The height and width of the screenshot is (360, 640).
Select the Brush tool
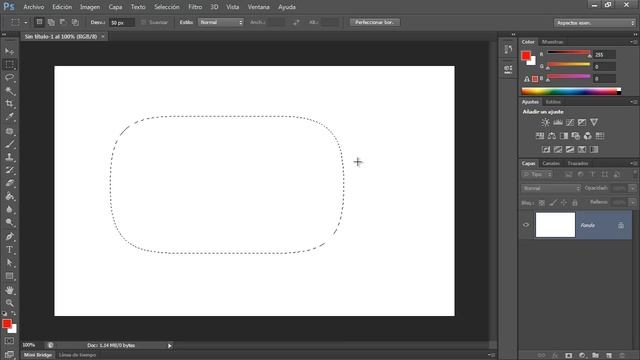pos(9,144)
